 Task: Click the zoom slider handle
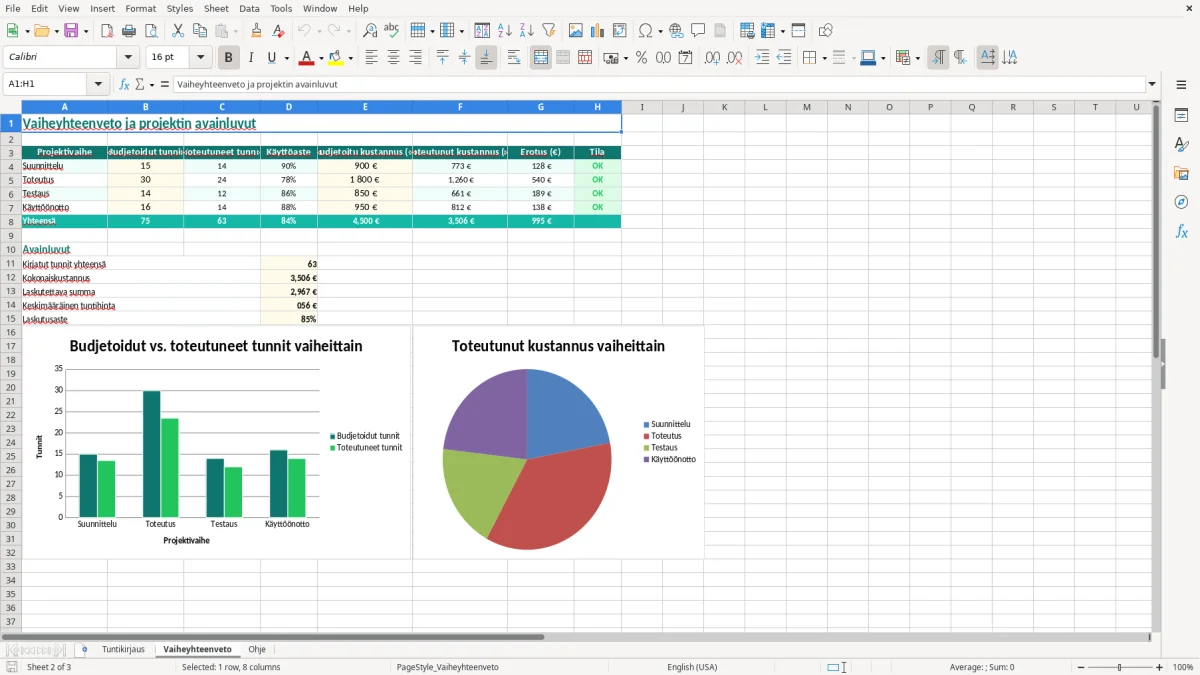pyautogui.click(x=1120, y=667)
